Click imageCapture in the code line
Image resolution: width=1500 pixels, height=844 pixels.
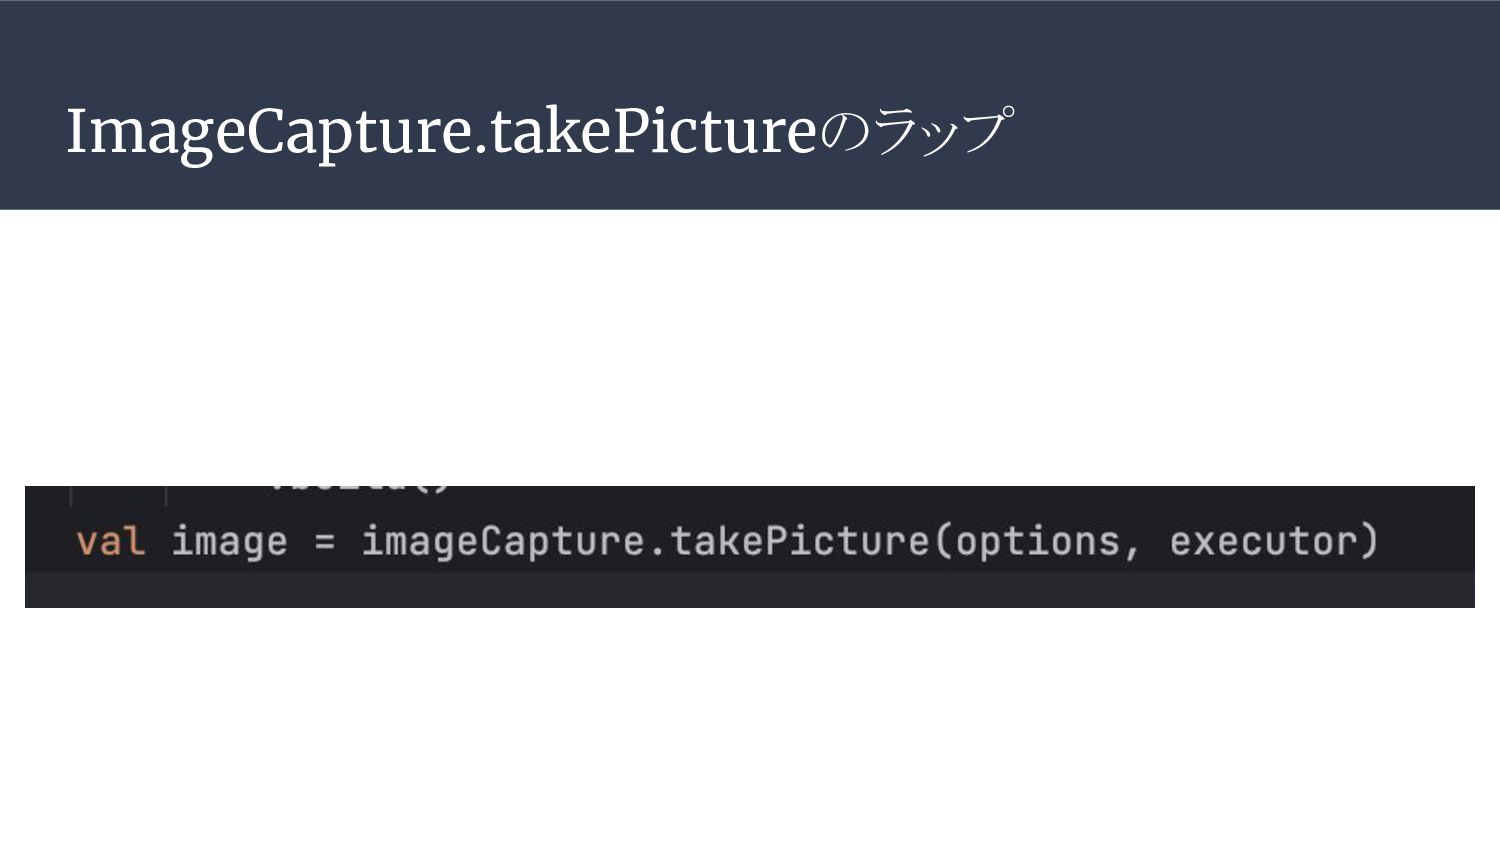503,542
